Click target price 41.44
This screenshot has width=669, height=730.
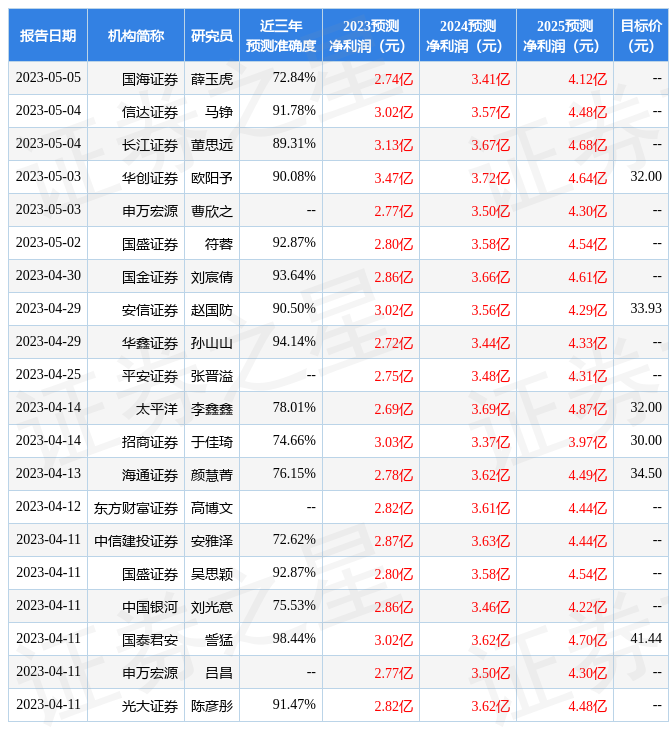point(646,638)
